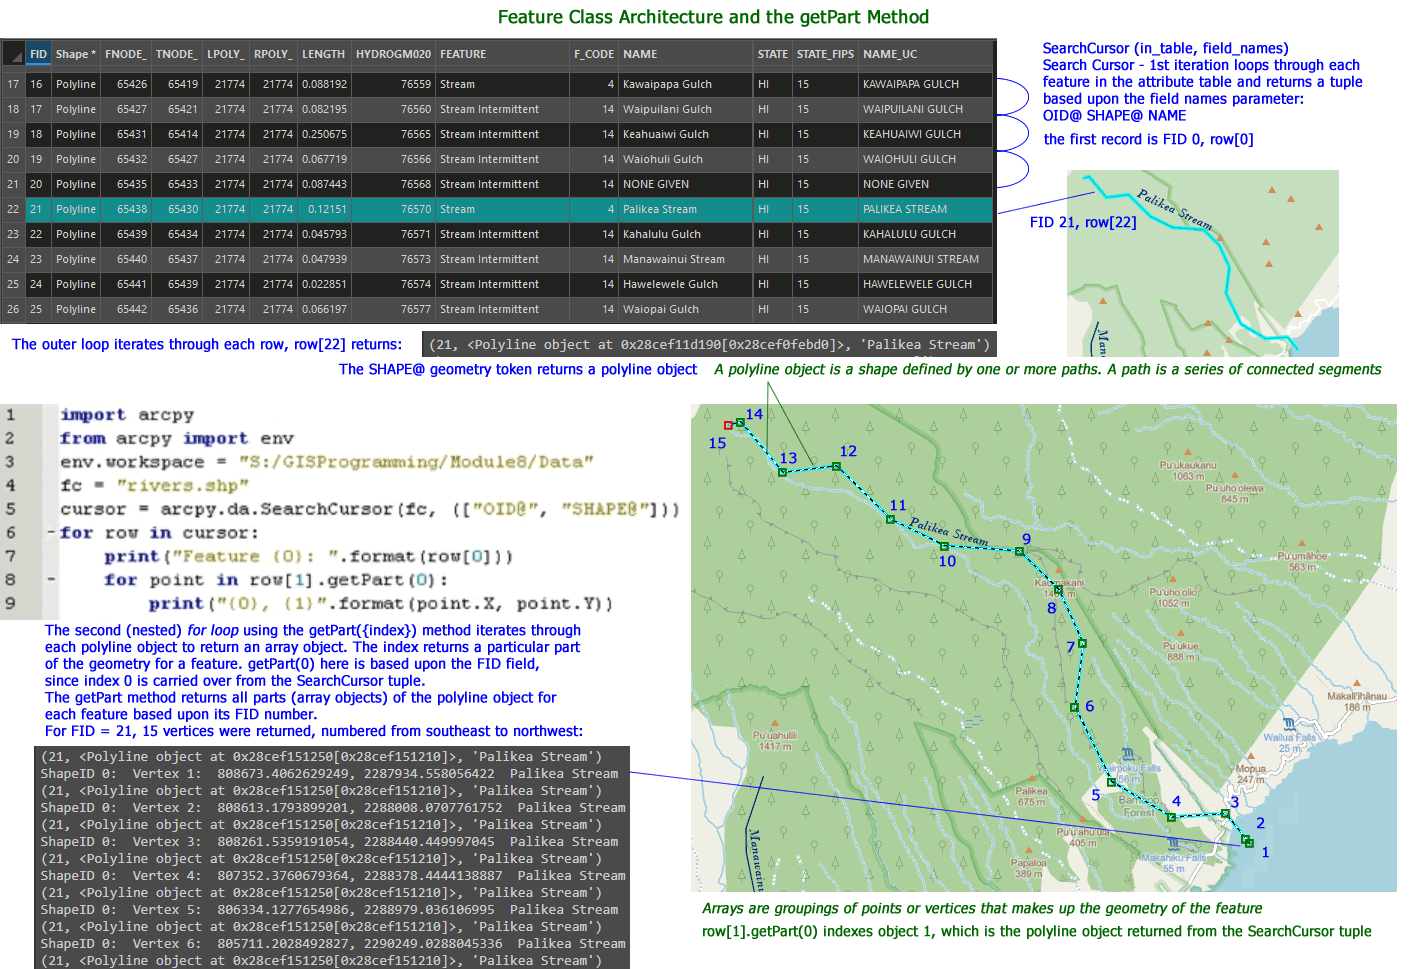This screenshot has height=969, width=1426.
Task: Click the 65438 FNODE cell
Action: pyautogui.click(x=126, y=209)
